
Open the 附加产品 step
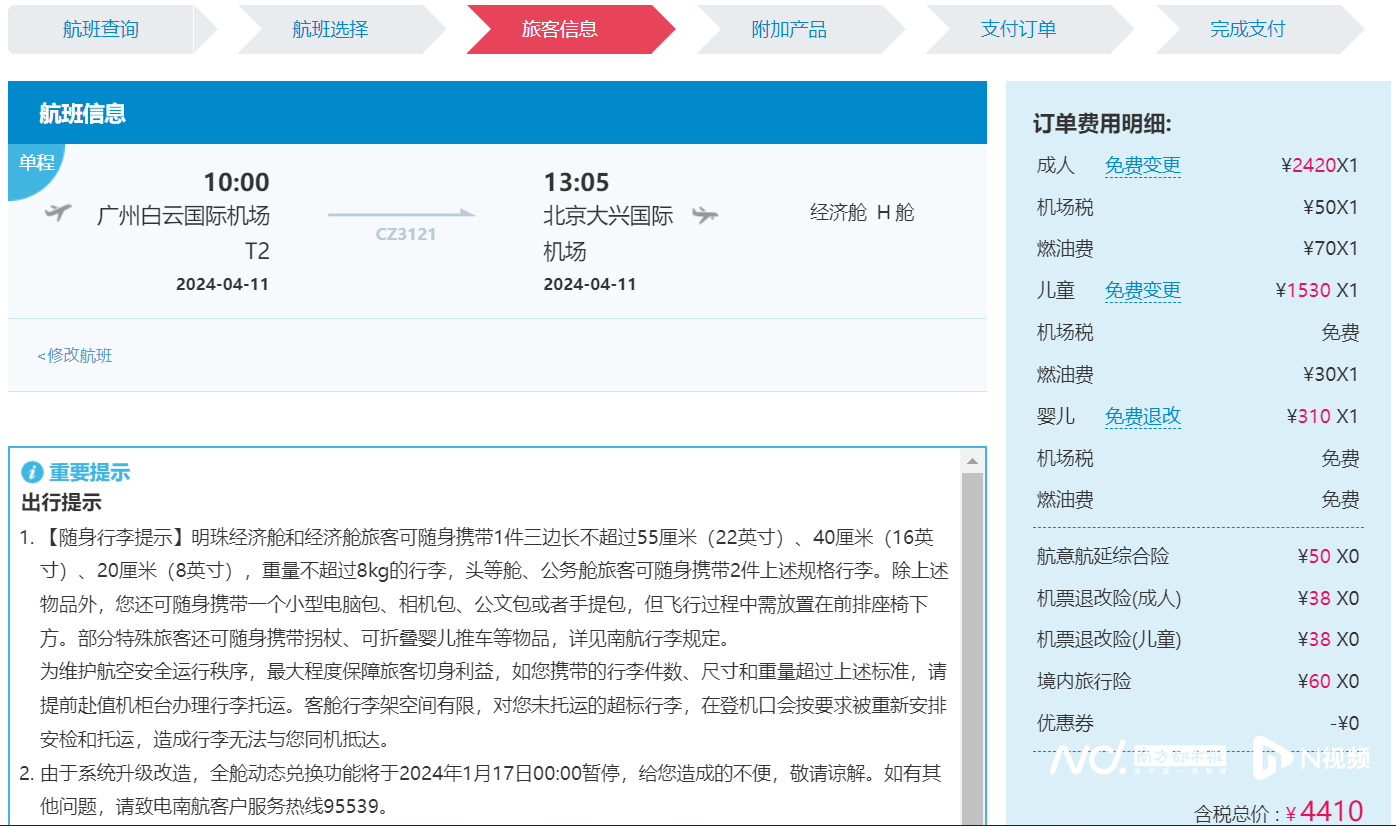click(x=789, y=29)
